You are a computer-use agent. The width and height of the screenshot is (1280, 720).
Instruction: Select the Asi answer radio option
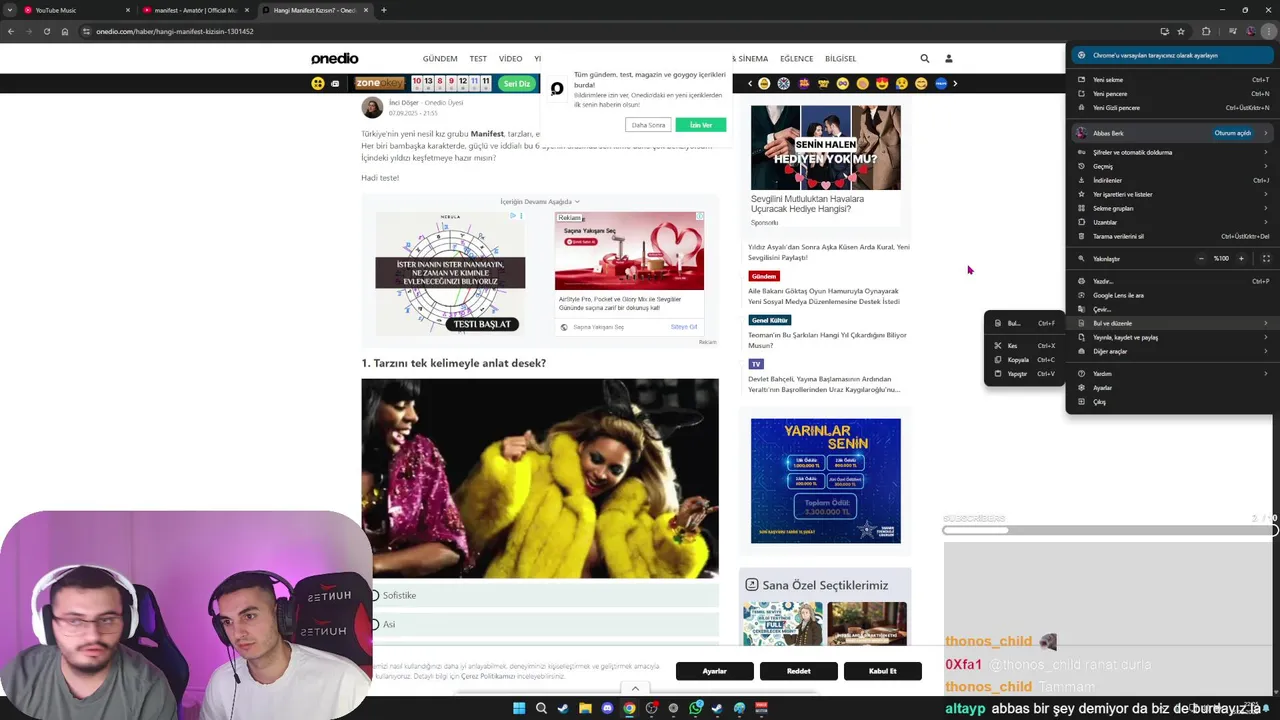point(375,624)
